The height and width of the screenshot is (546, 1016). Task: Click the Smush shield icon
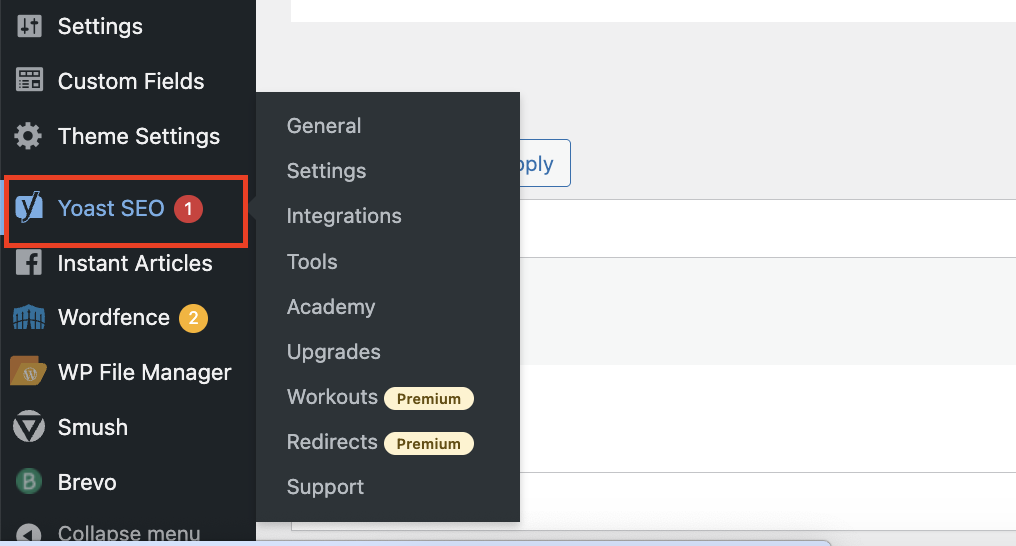29,427
